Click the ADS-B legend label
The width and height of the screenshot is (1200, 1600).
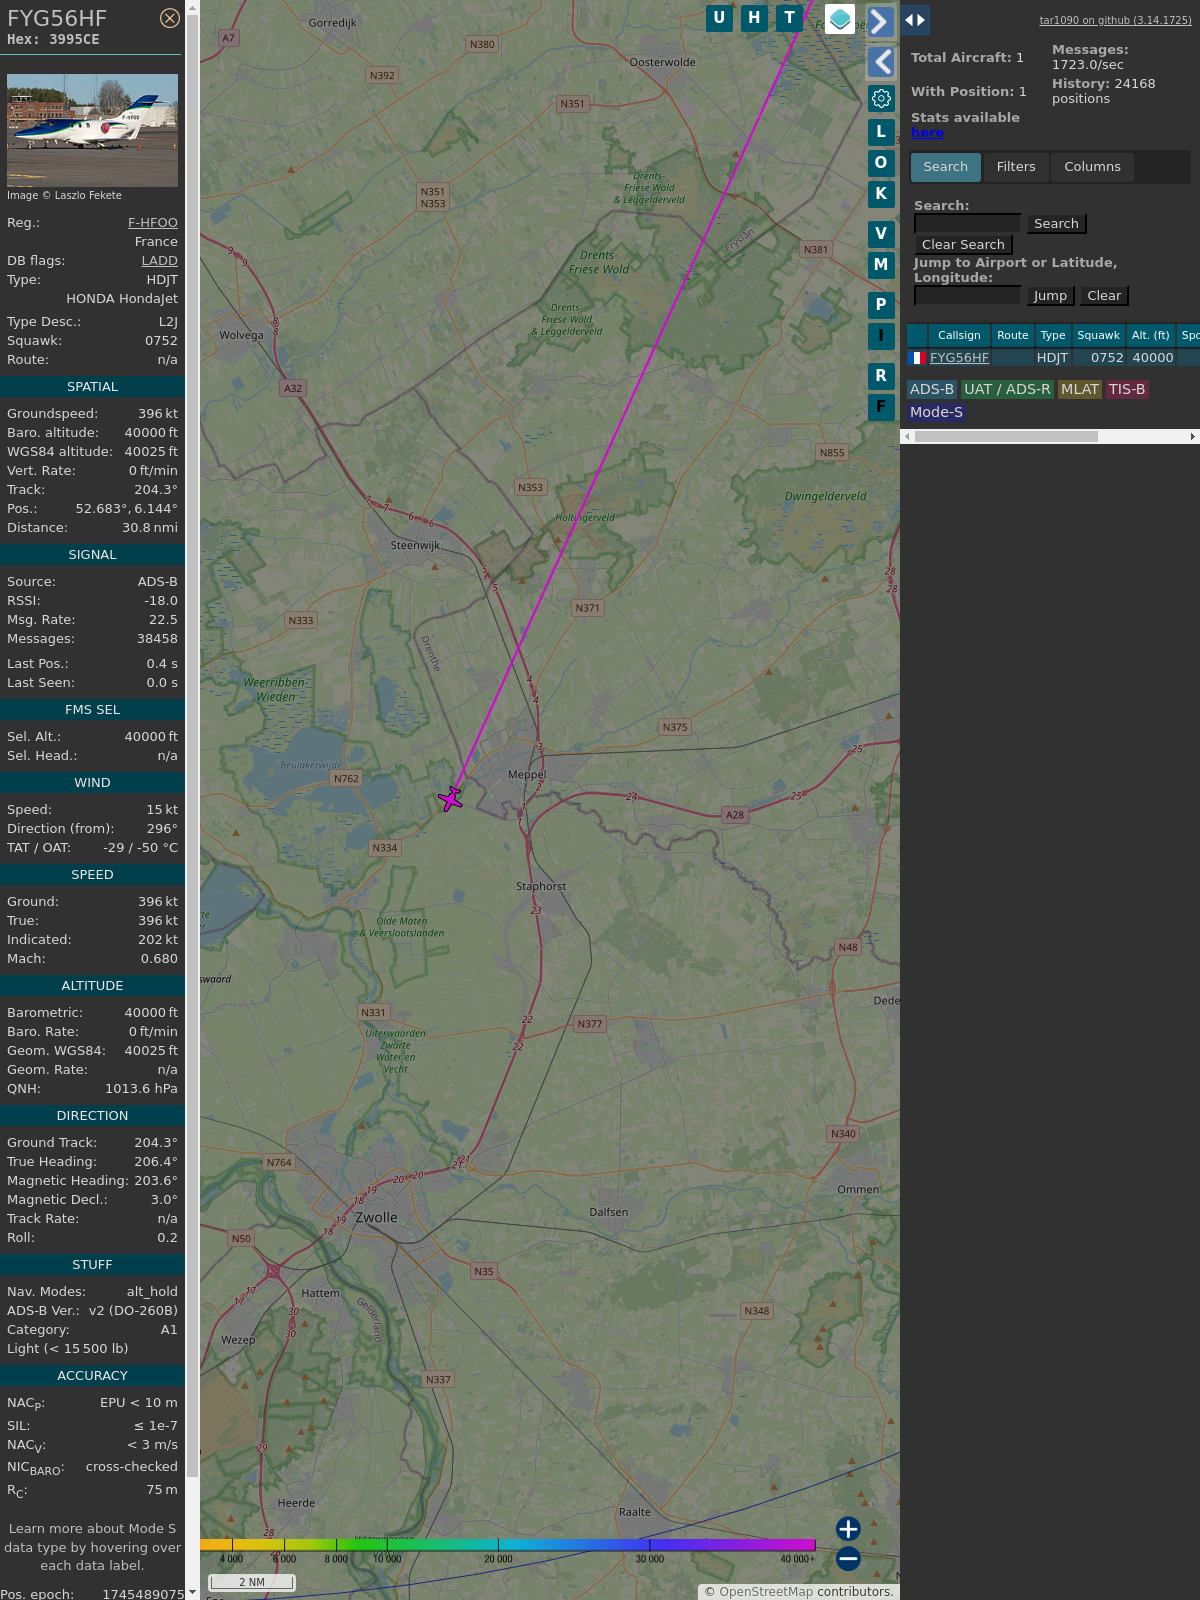[932, 389]
